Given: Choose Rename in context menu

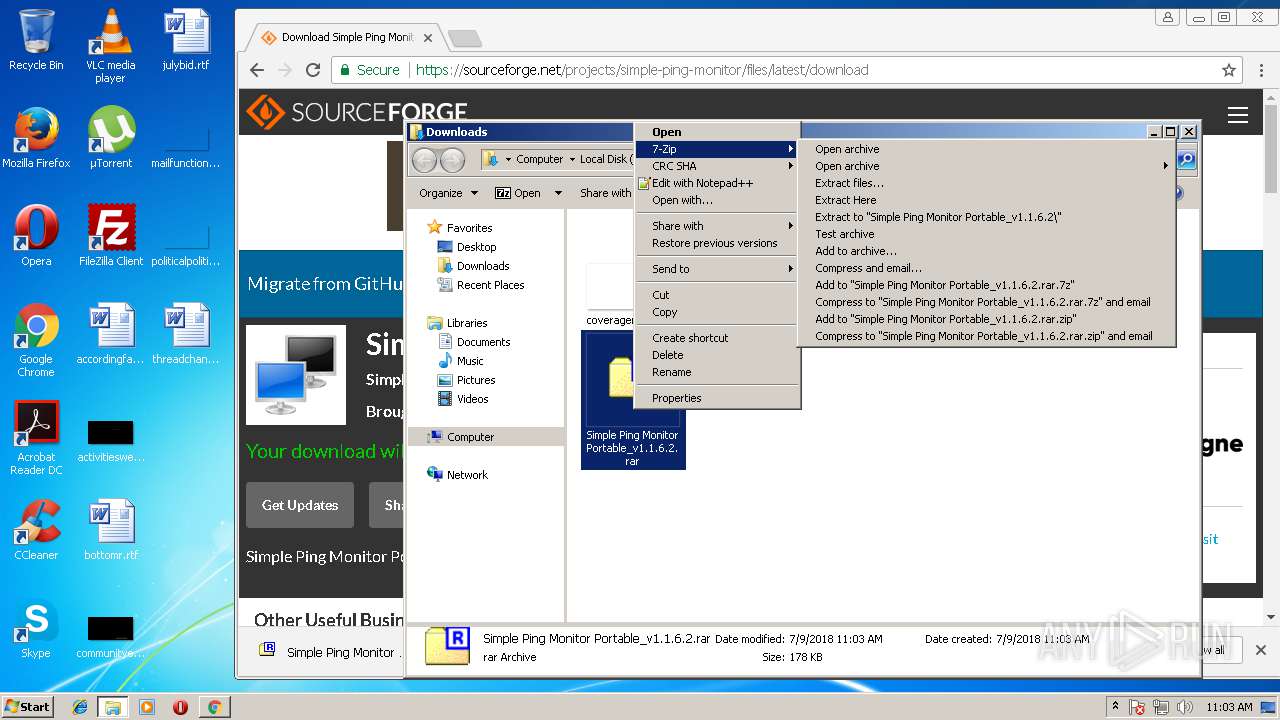Looking at the screenshot, I should point(717,372).
